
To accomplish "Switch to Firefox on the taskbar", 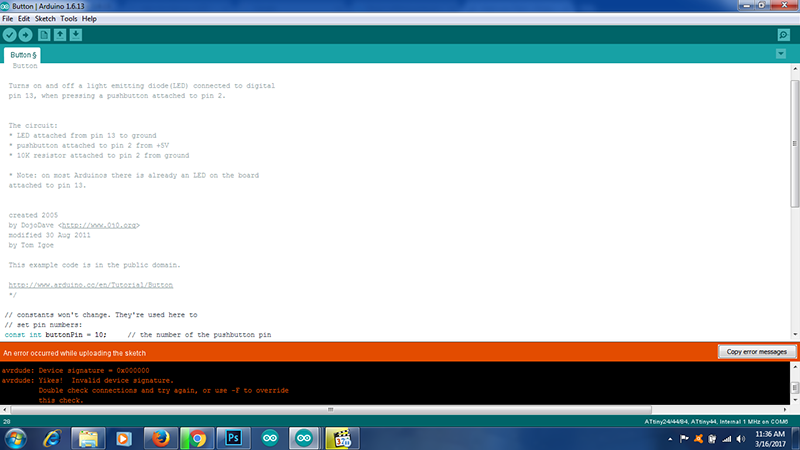I will point(161,439).
